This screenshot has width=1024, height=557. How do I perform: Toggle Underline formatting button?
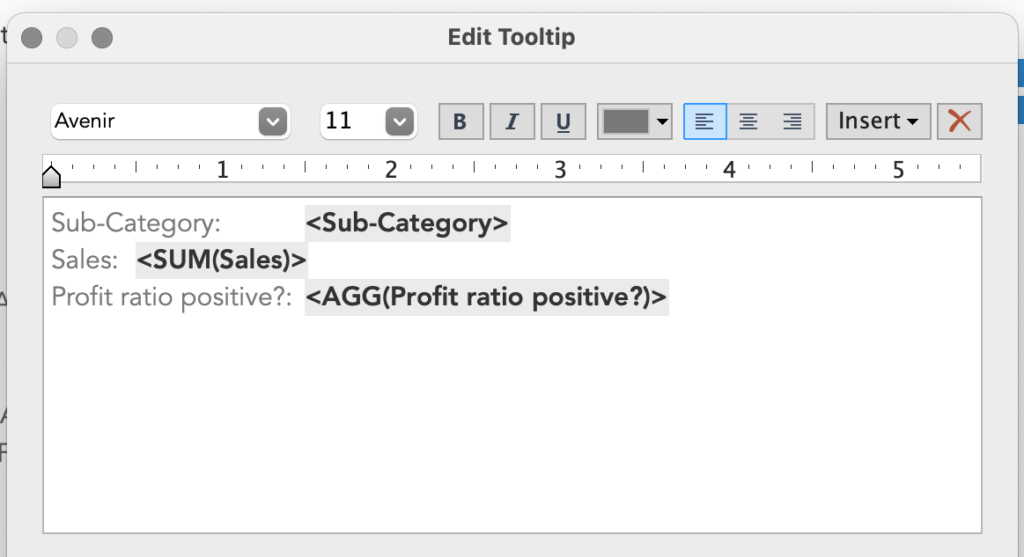(563, 122)
